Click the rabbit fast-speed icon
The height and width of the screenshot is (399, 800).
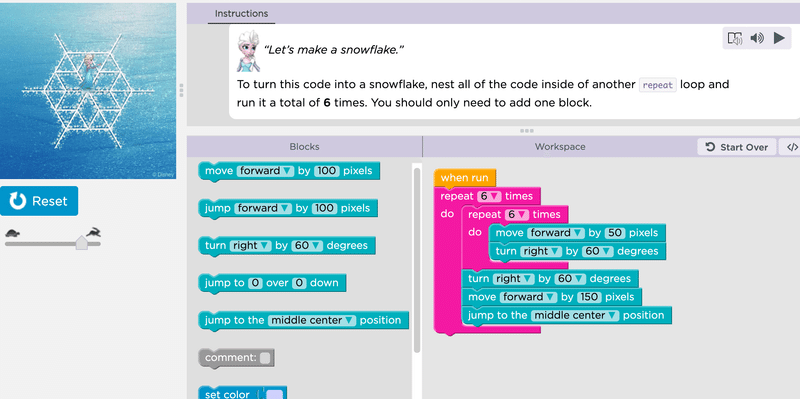click(x=93, y=233)
